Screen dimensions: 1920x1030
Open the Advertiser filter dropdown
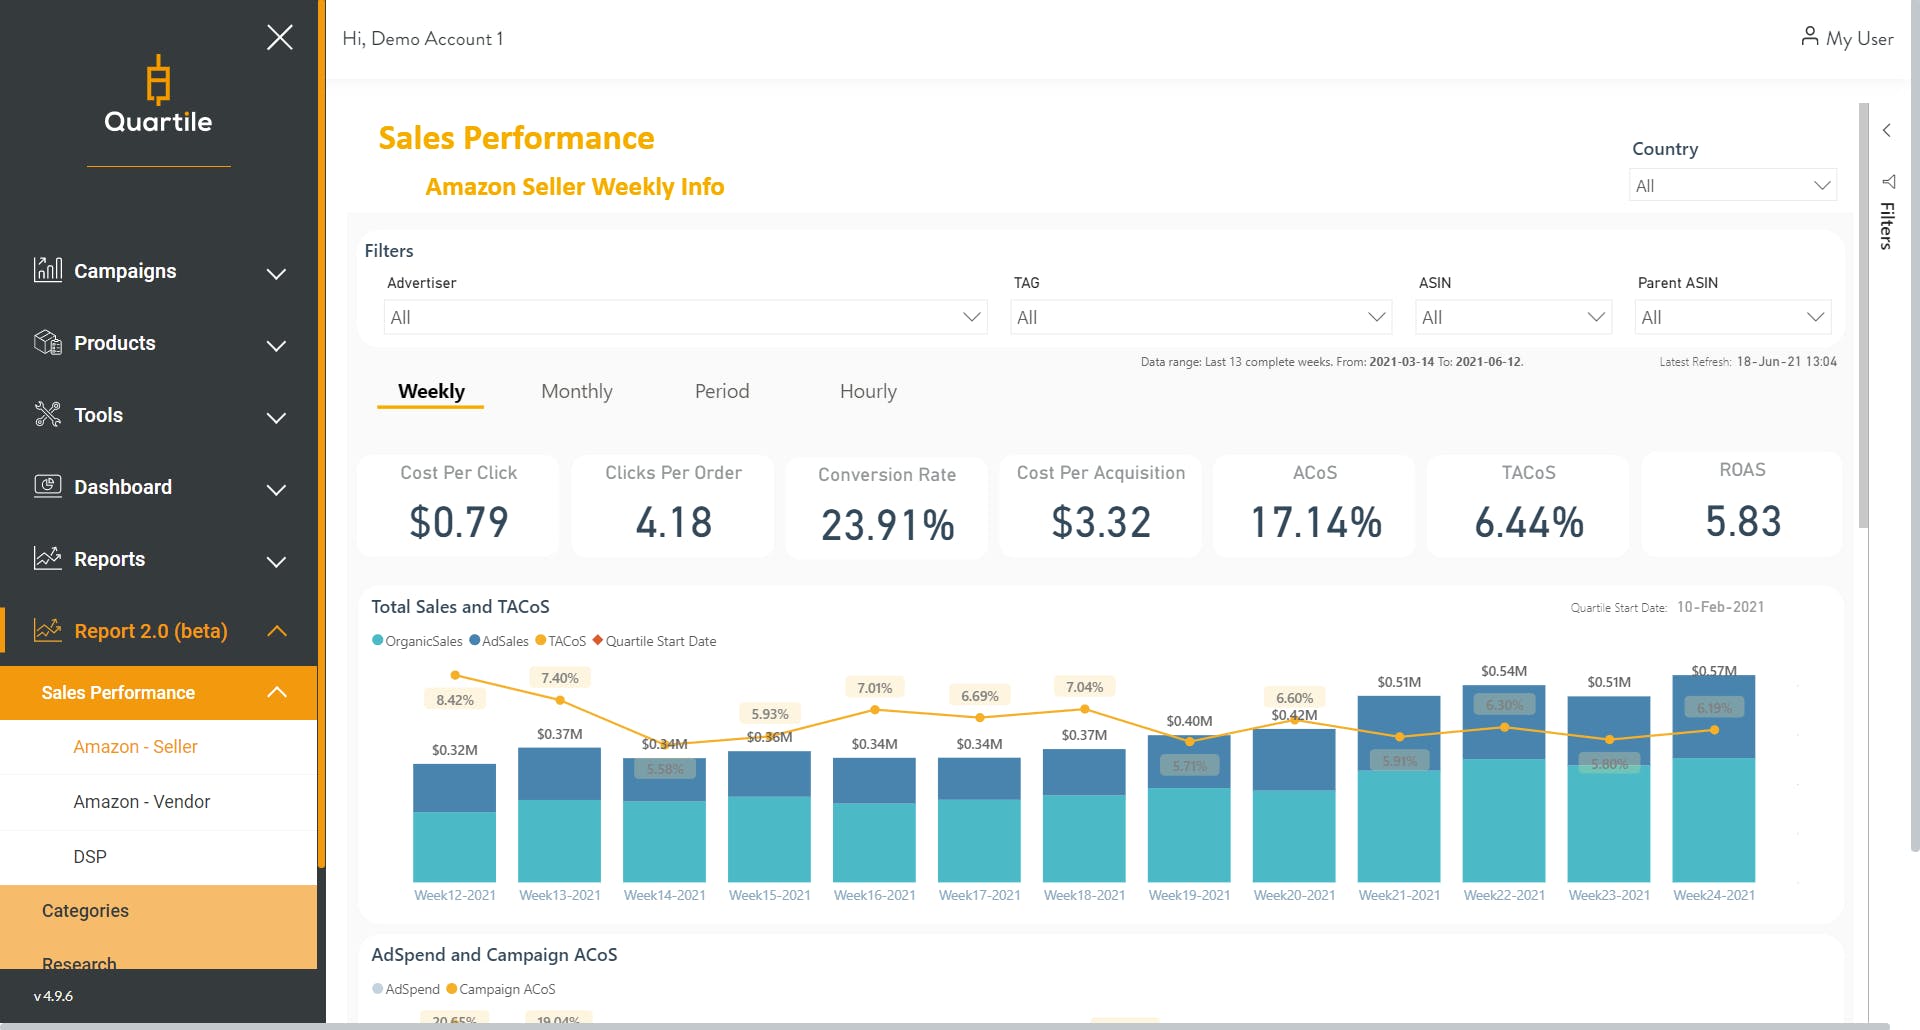click(685, 317)
